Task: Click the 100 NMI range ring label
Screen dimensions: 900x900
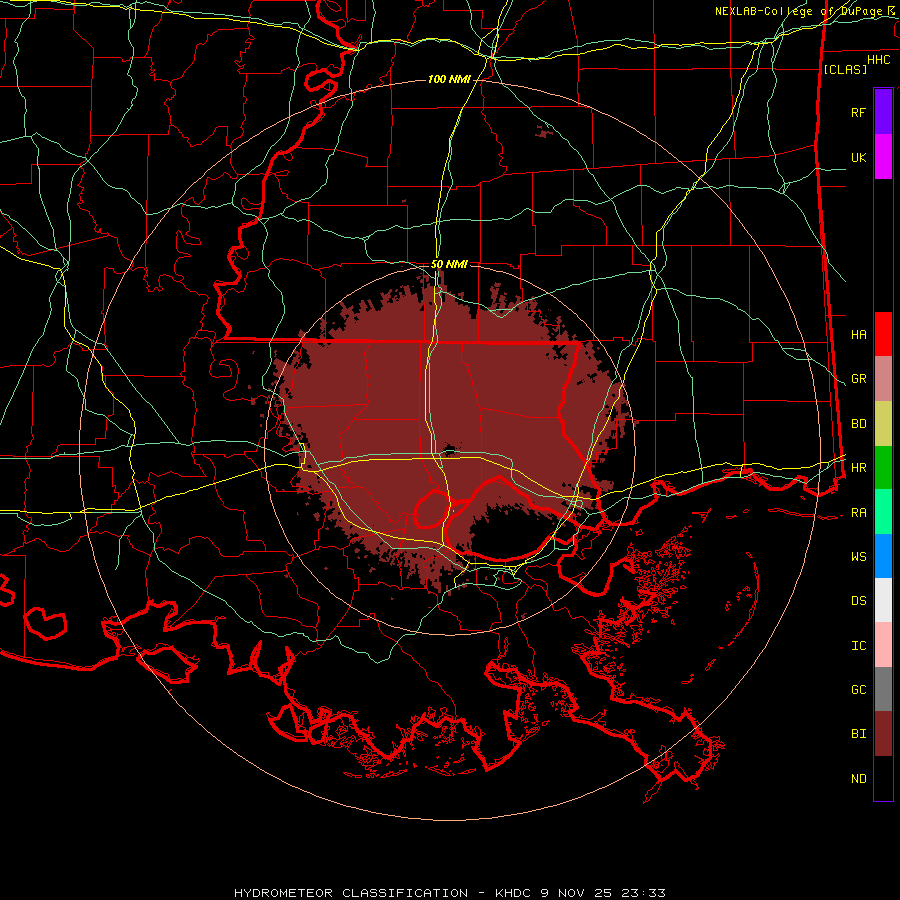Action: pyautogui.click(x=449, y=79)
